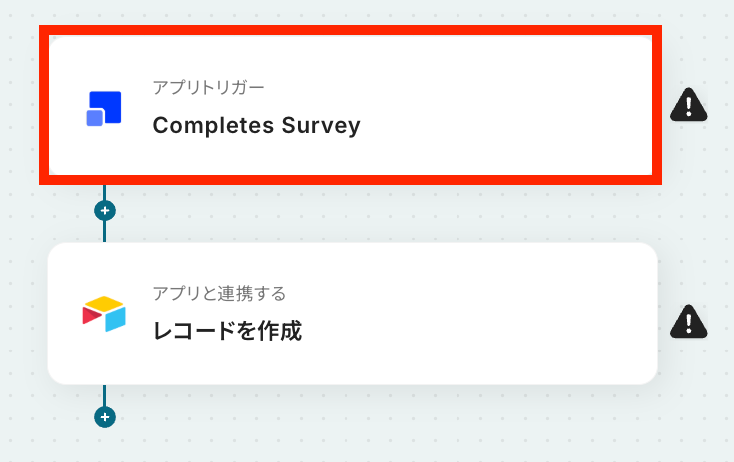Click the "レコードを作成" title text
Image resolution: width=734 pixels, height=462 pixels.
[227, 331]
